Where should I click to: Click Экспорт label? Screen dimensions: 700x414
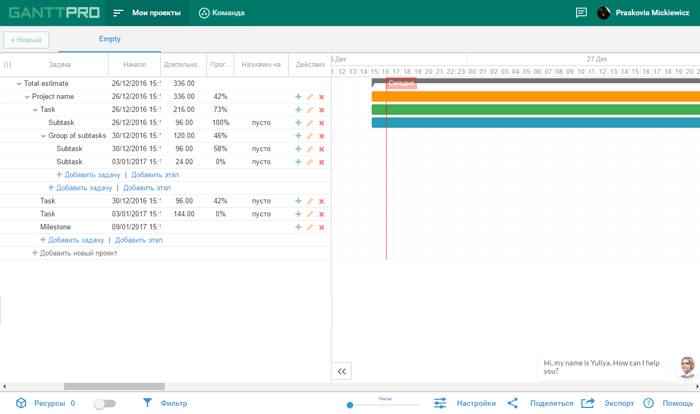pos(619,403)
